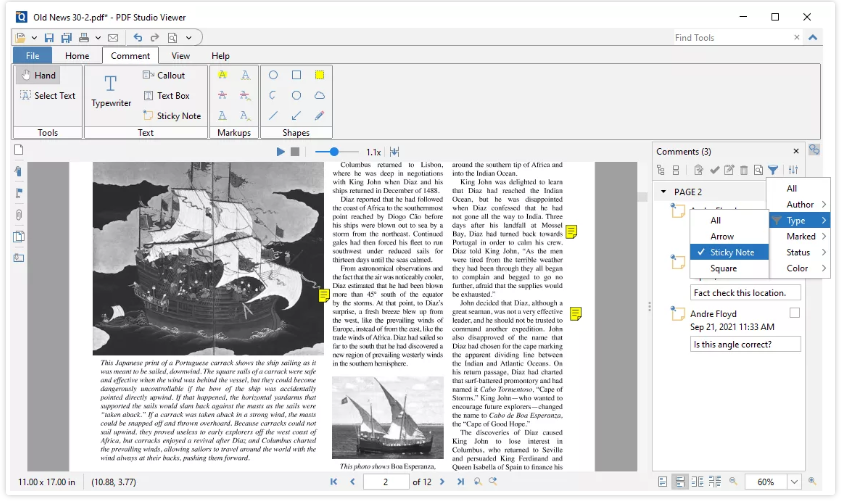Open the zoom level dropdown arrow
This screenshot has width=843, height=503.
pos(795,483)
